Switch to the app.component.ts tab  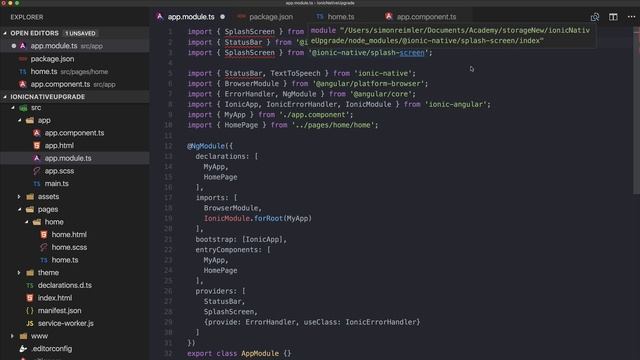point(426,17)
